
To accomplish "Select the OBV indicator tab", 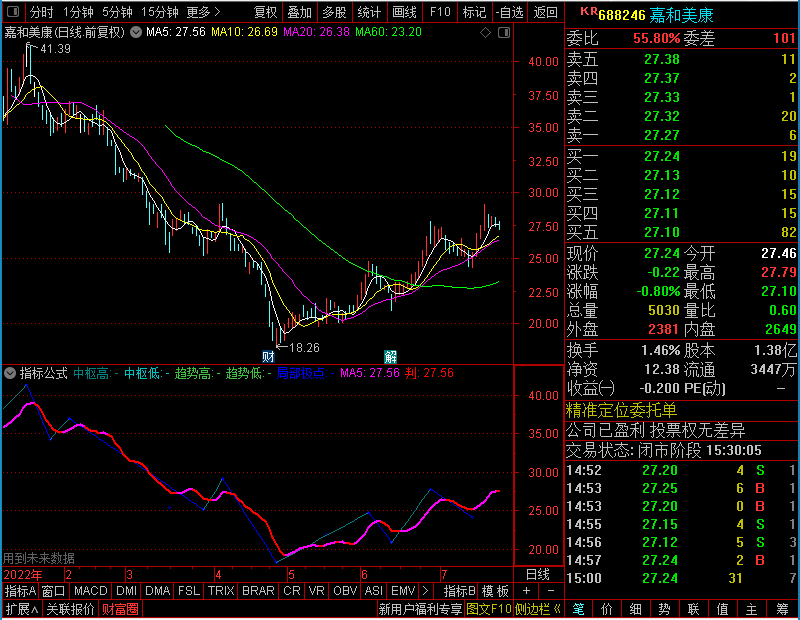I will [x=345, y=591].
